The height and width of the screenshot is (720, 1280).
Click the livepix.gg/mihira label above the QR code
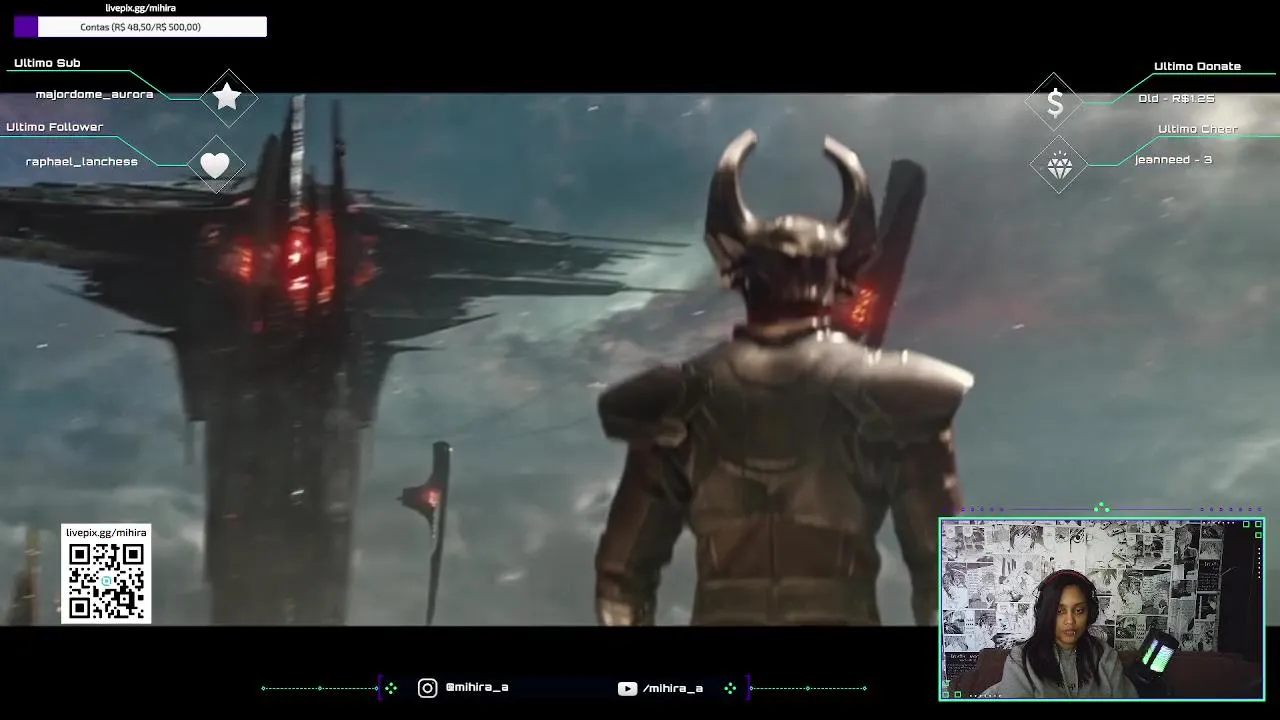click(x=106, y=533)
